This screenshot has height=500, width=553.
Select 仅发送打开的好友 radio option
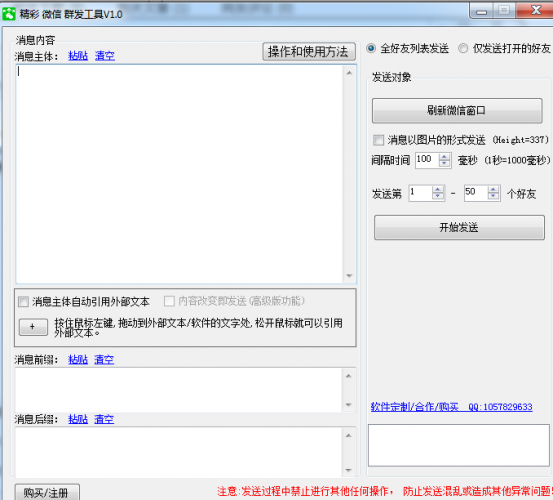[463, 48]
